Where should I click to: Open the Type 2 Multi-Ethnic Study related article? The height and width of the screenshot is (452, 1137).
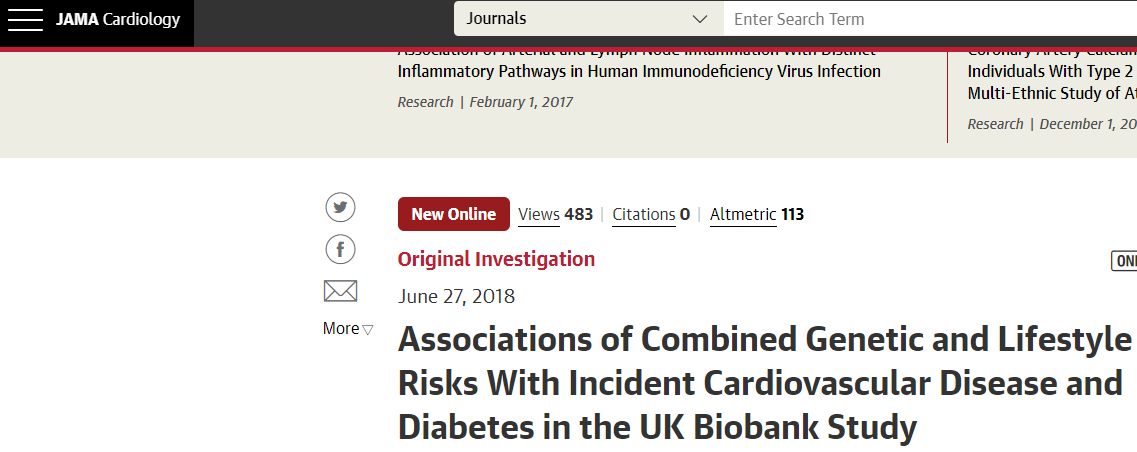coord(1051,82)
